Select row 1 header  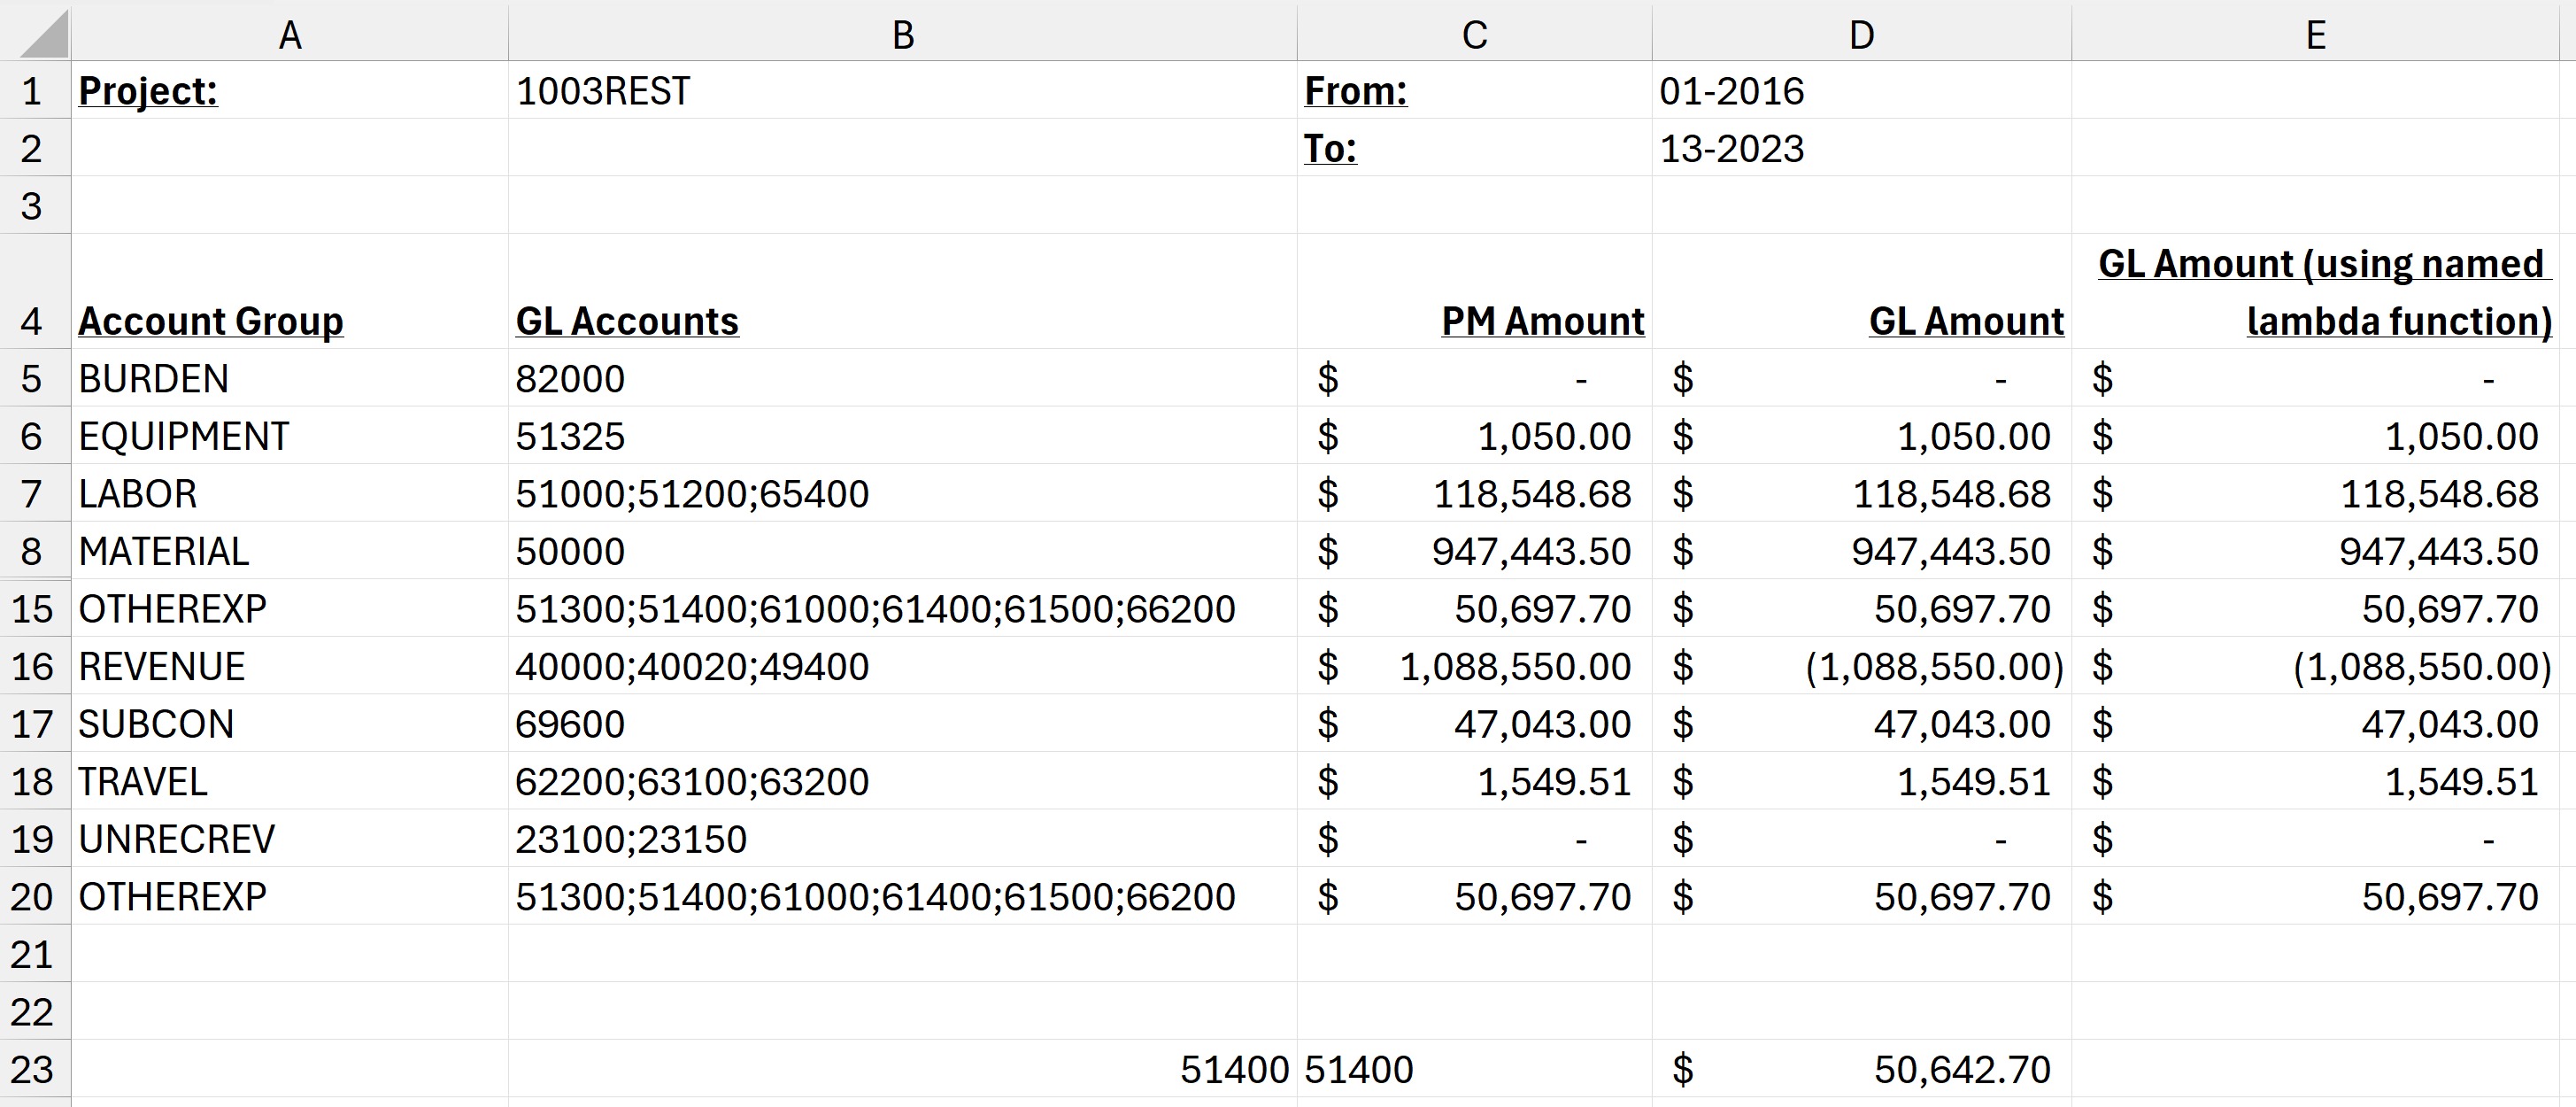click(x=35, y=90)
